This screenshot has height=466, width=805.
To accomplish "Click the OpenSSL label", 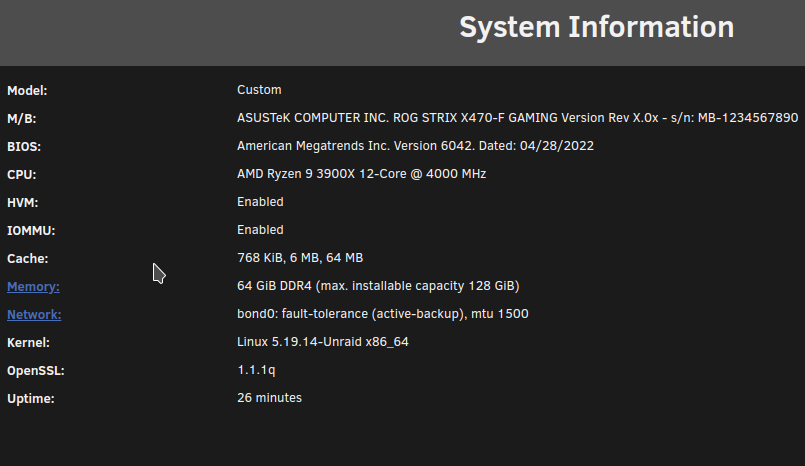I will [x=36, y=371].
